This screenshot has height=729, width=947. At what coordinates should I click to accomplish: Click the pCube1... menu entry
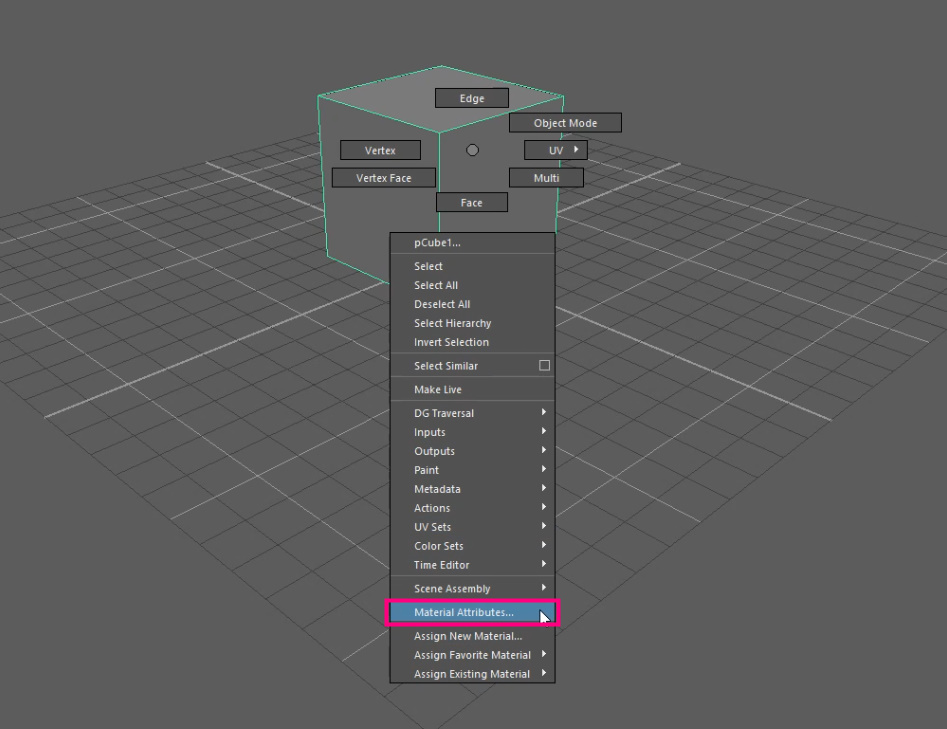472,243
